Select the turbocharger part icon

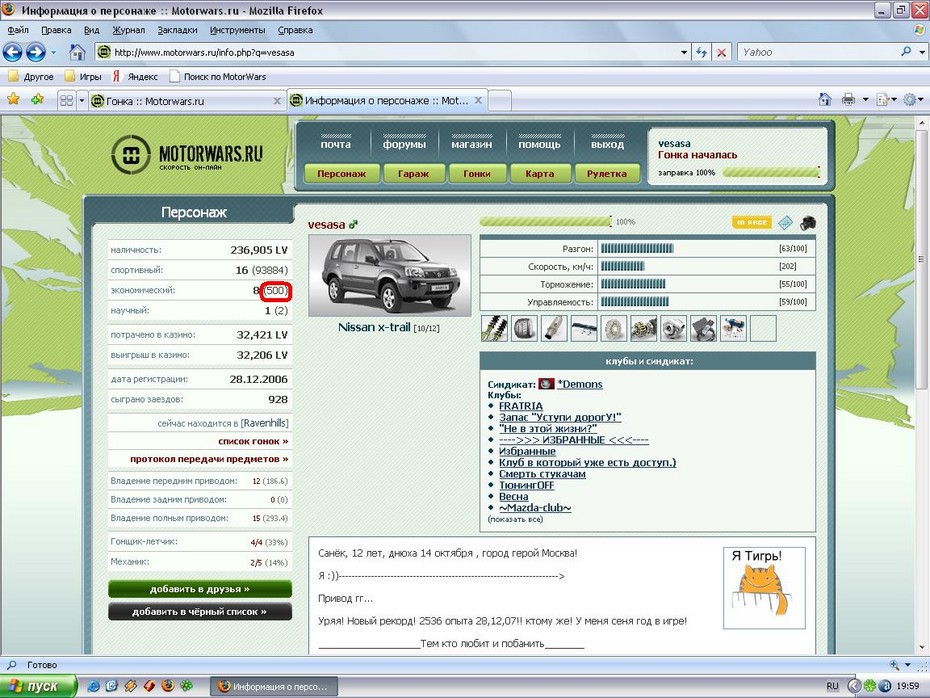[x=673, y=329]
